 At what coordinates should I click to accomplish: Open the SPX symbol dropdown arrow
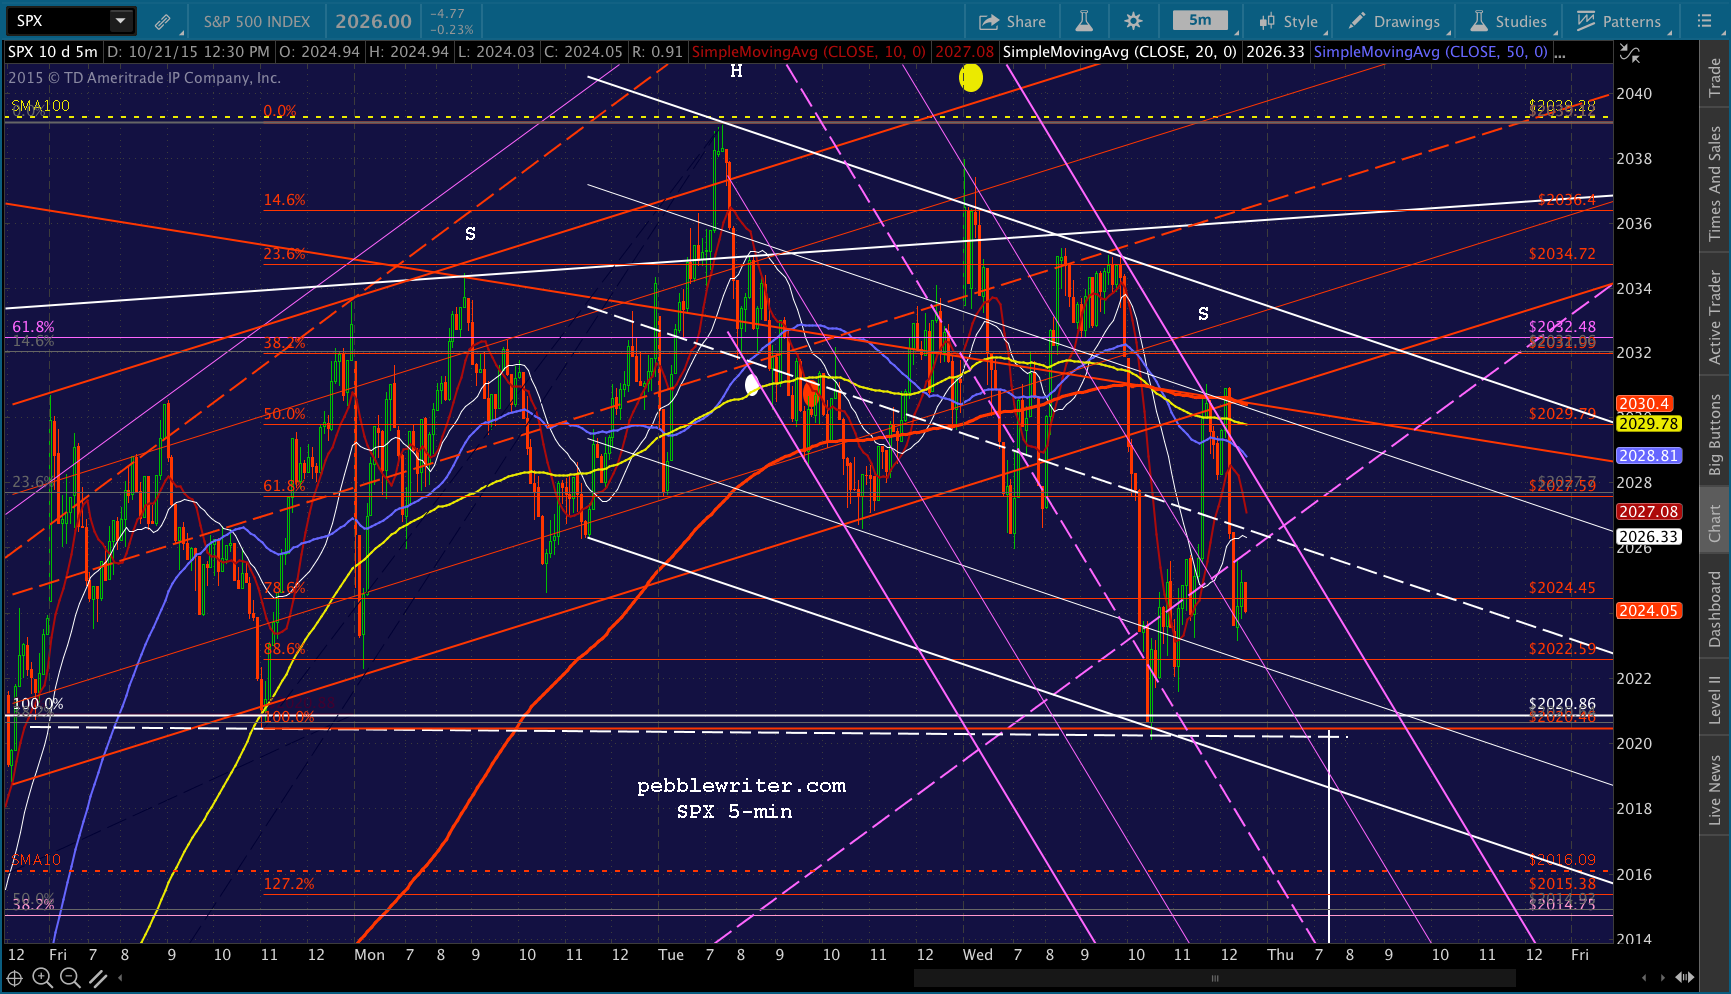tap(120, 21)
